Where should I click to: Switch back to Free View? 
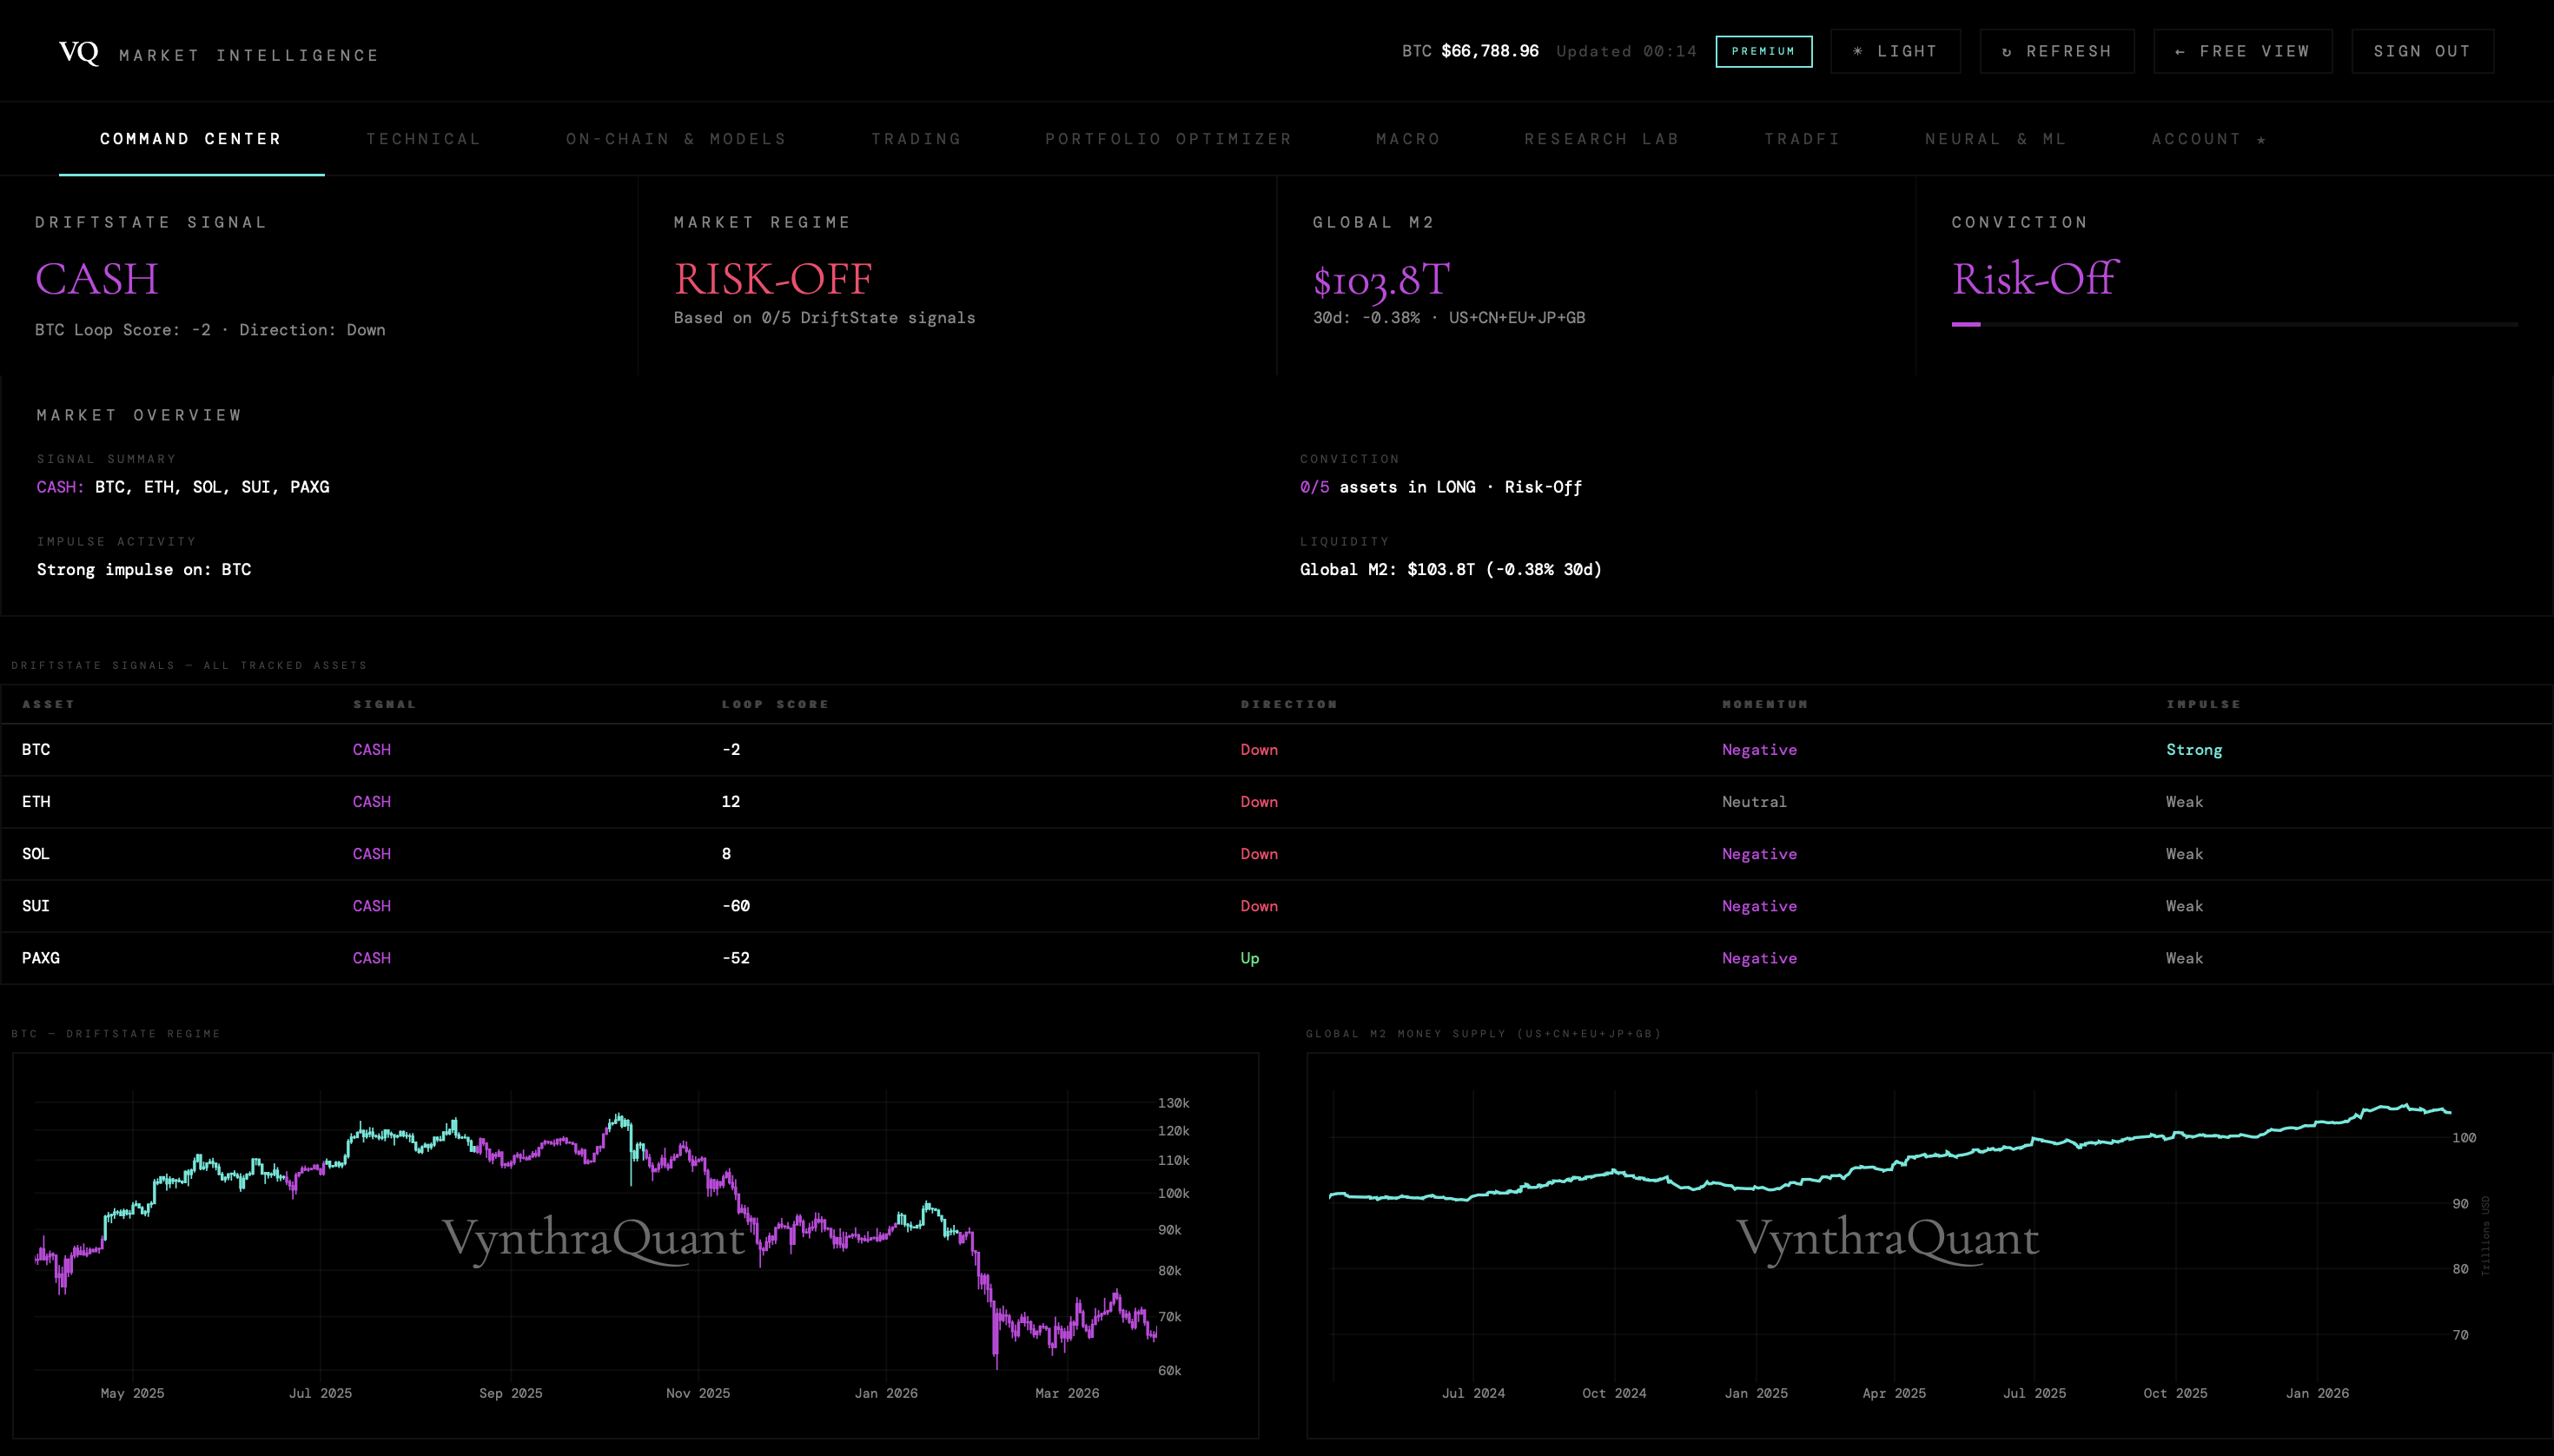pyautogui.click(x=2242, y=51)
